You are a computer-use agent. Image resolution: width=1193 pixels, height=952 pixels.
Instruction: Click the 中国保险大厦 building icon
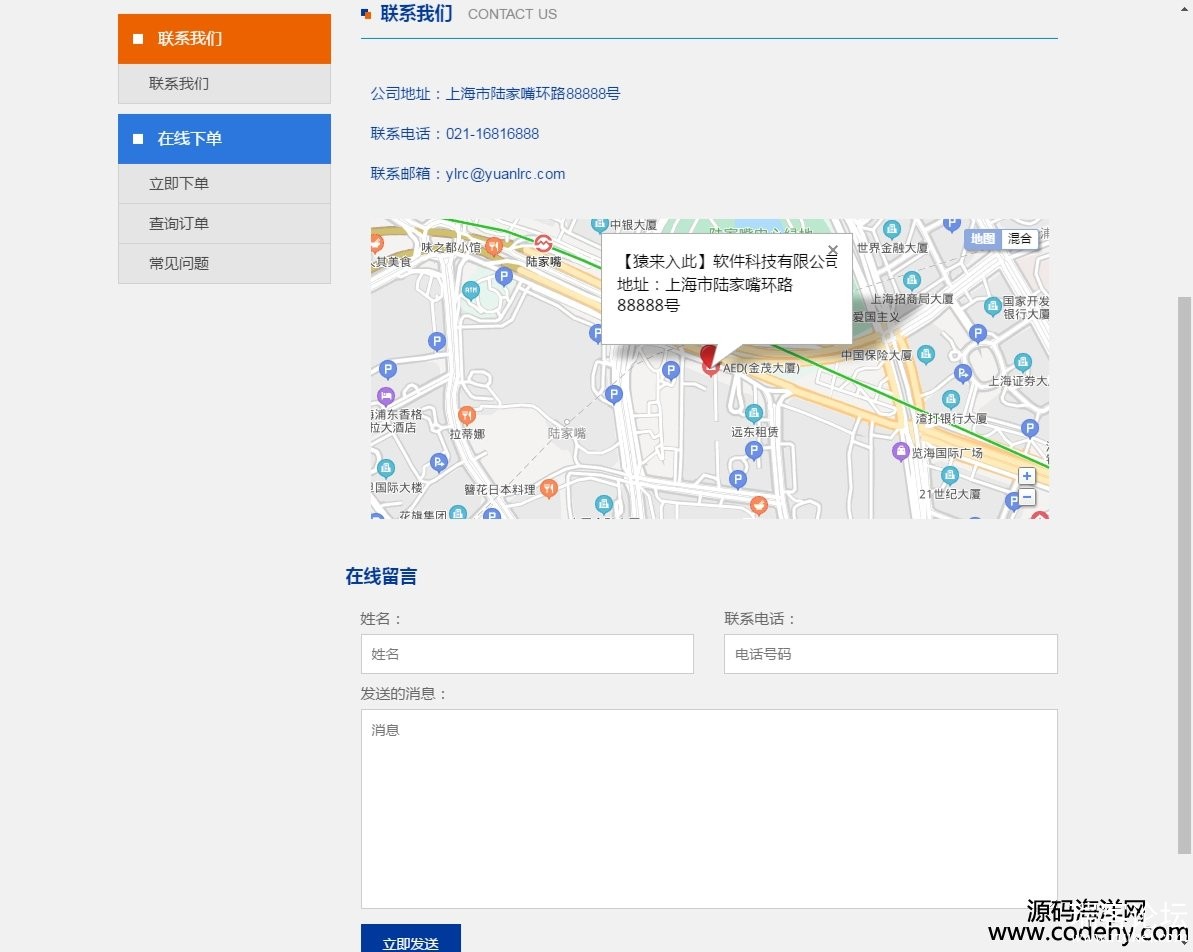pos(926,355)
